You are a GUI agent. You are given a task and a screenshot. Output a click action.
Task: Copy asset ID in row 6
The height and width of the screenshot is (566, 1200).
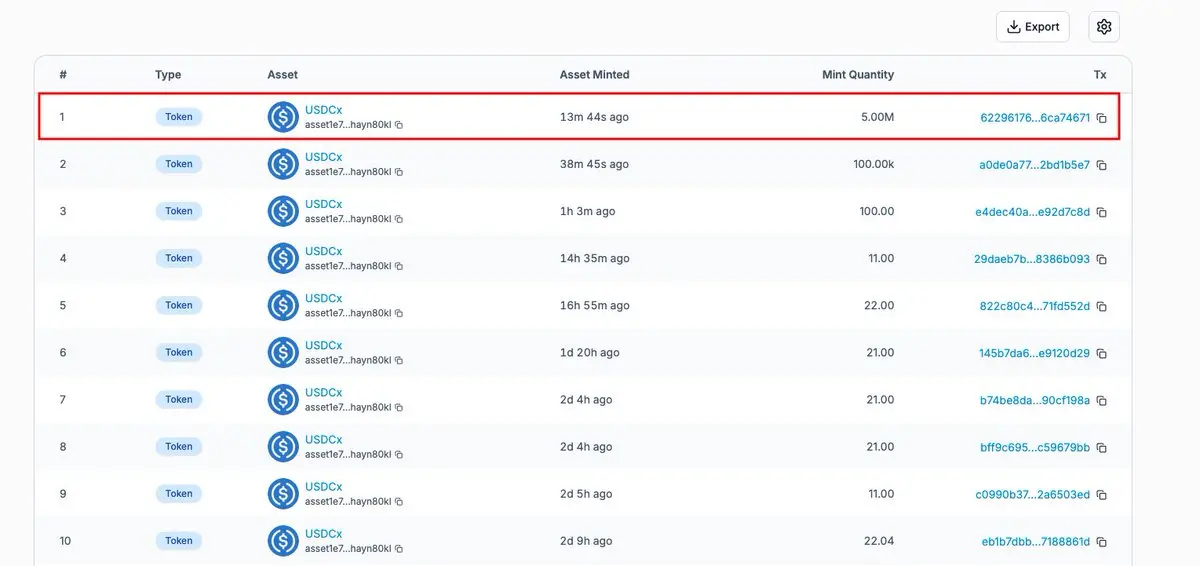pyautogui.click(x=399, y=360)
